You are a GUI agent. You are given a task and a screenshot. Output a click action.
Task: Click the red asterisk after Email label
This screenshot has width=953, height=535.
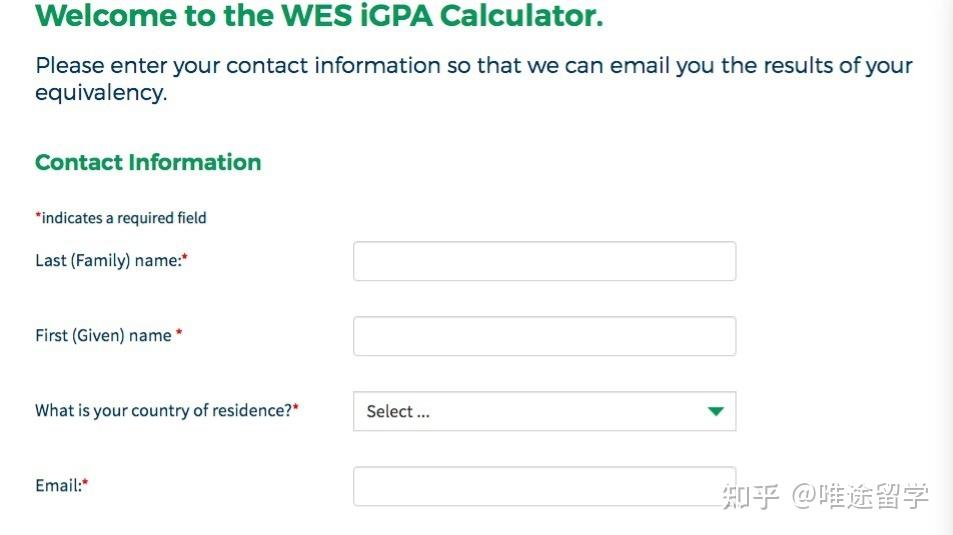click(x=86, y=484)
